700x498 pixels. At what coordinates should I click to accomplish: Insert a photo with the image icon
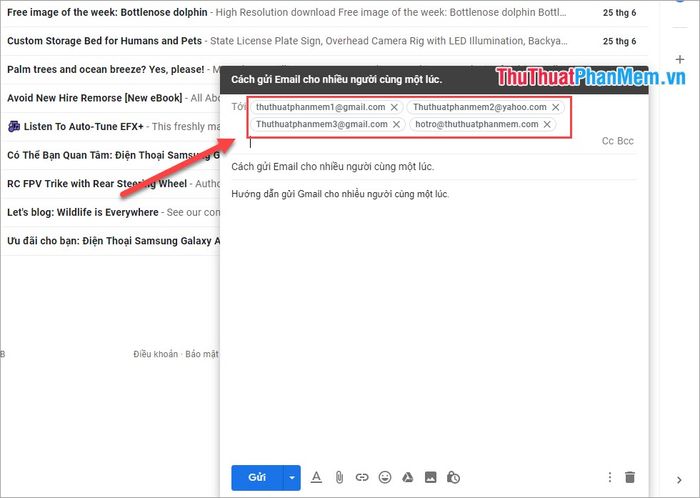click(430, 477)
